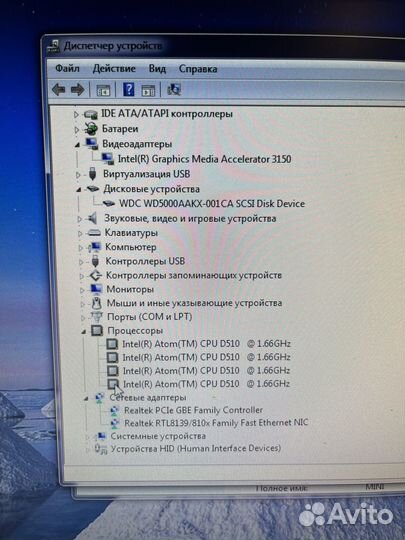Click the Процессоры category chip icon
The image size is (405, 540).
pos(97,331)
